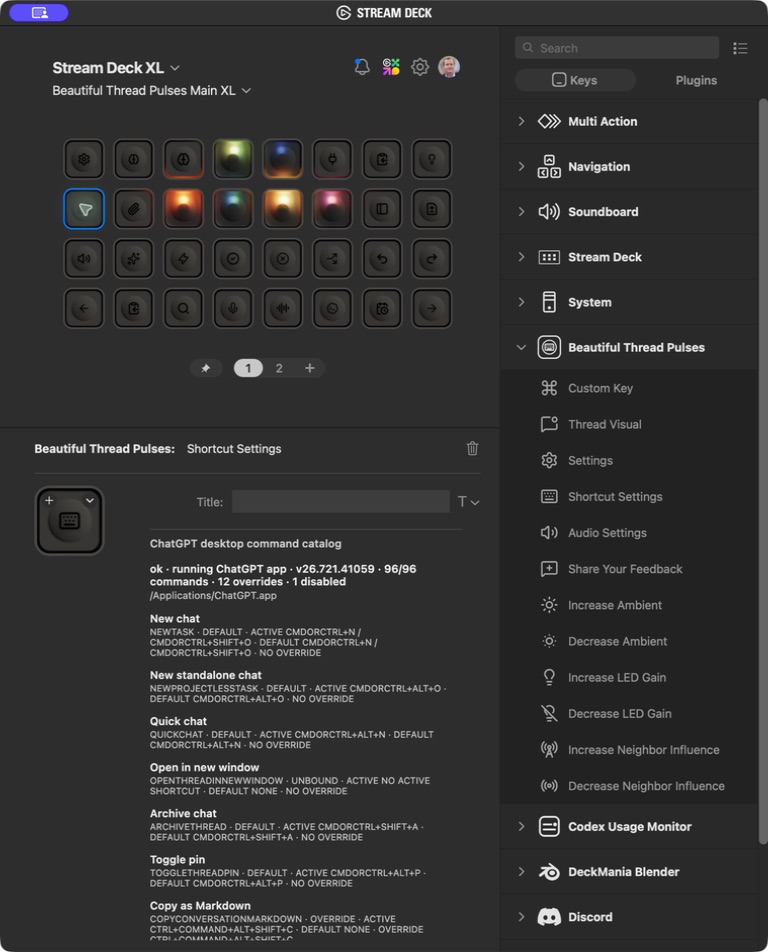Select the microphone key

[233, 308]
